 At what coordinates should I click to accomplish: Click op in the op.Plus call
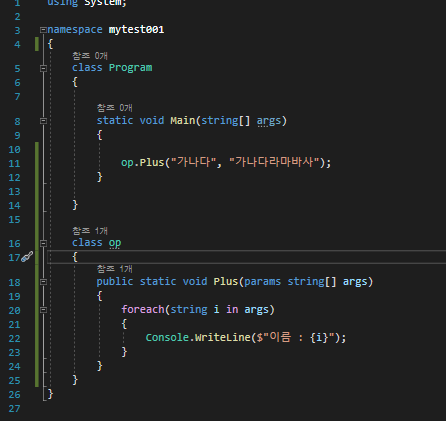[127, 163]
